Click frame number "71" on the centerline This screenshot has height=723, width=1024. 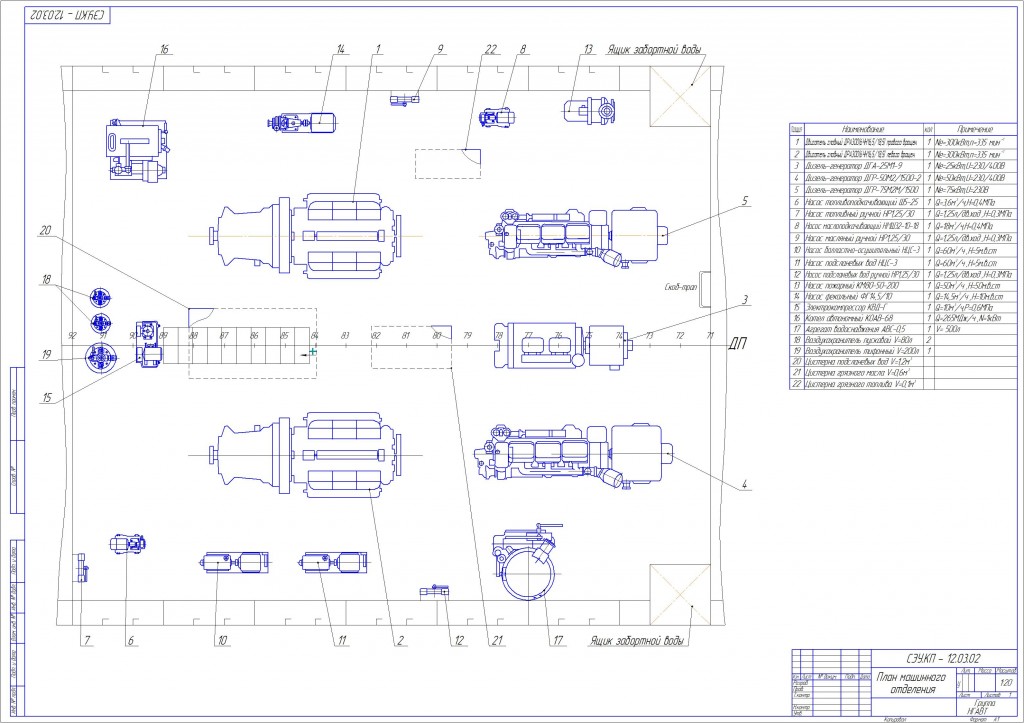(x=710, y=336)
